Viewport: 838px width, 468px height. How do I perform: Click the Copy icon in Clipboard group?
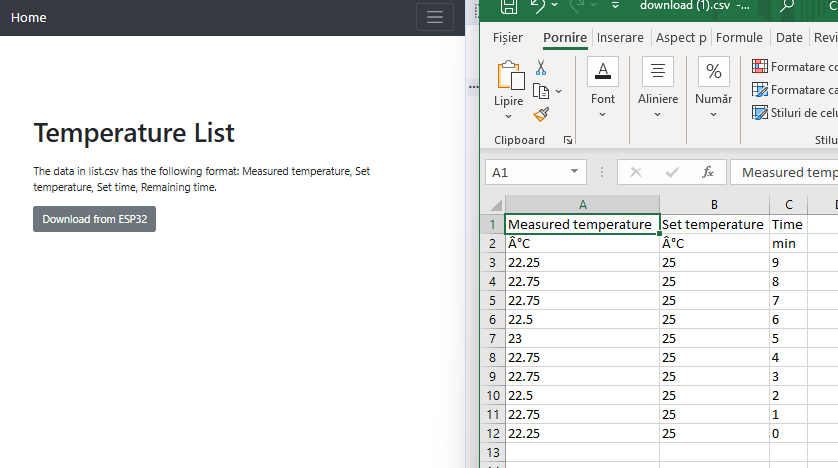coord(542,91)
